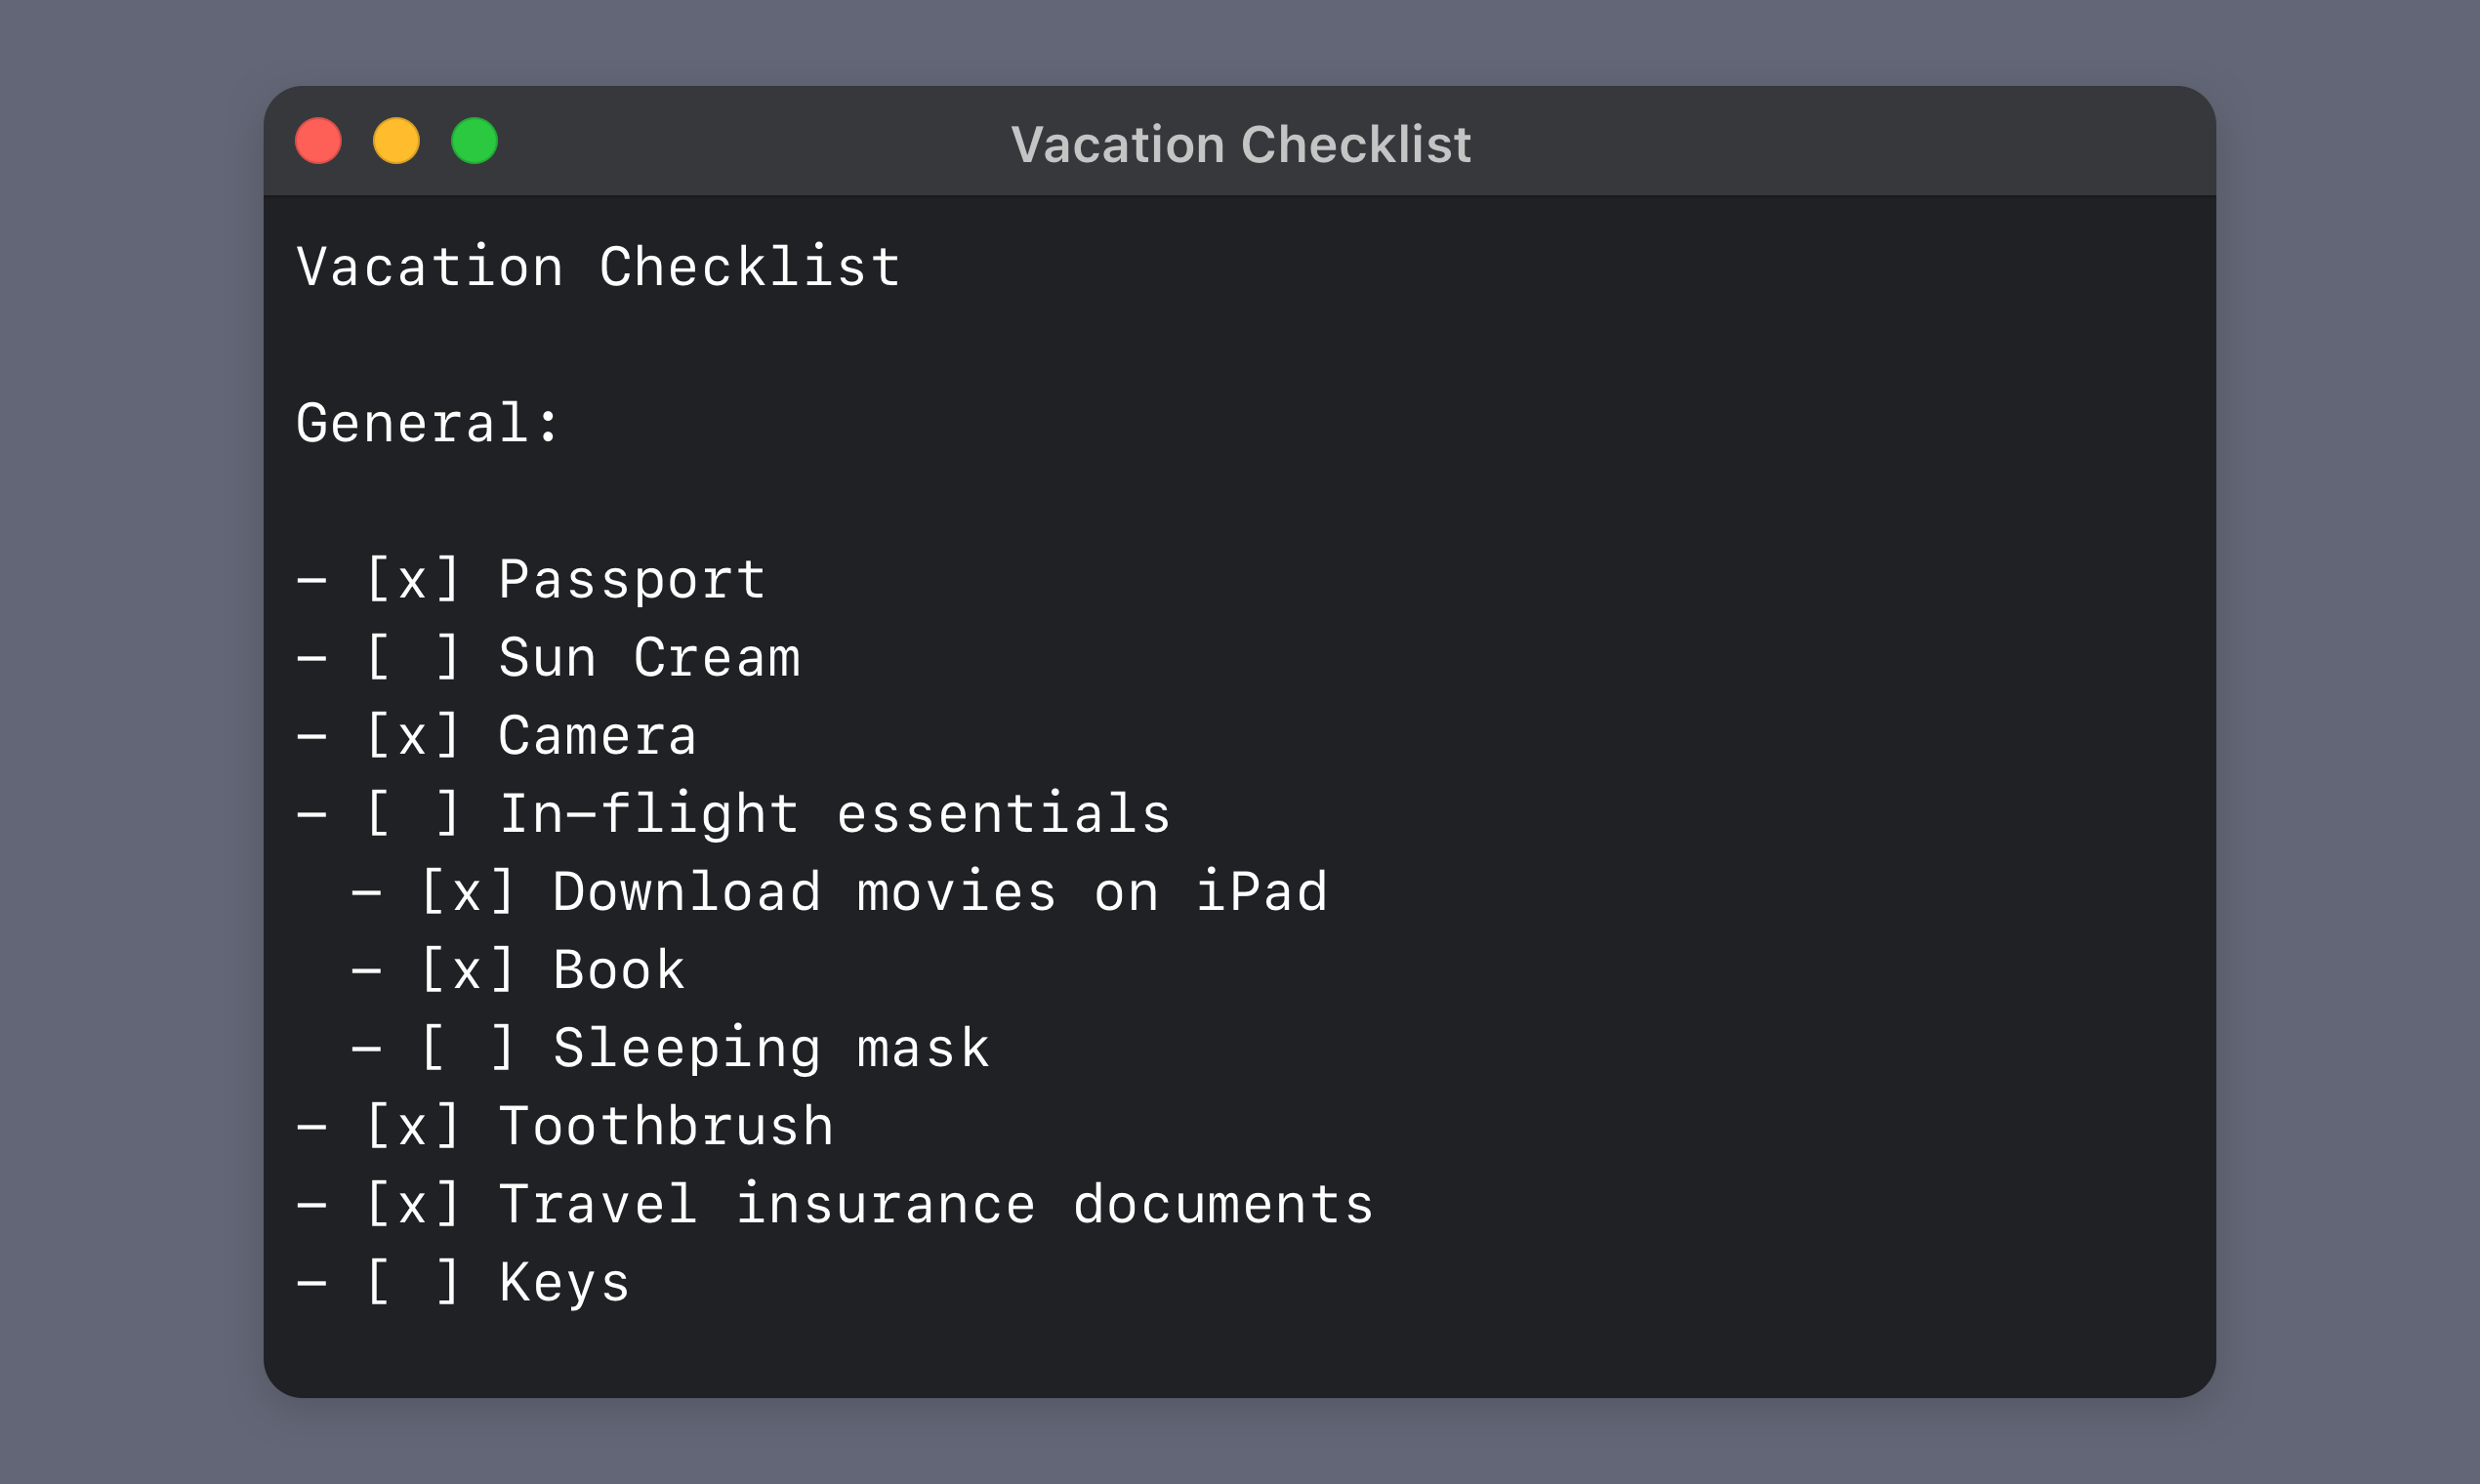Click the word Passport in the list
Image resolution: width=2480 pixels, height=1484 pixels.
(632, 581)
